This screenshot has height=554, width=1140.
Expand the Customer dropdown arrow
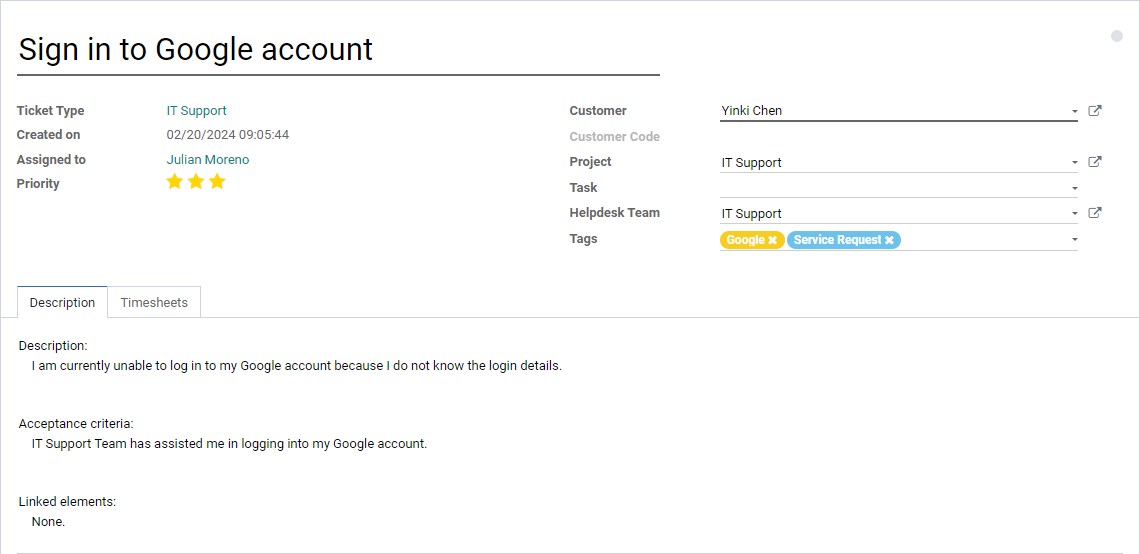pyautogui.click(x=1074, y=112)
